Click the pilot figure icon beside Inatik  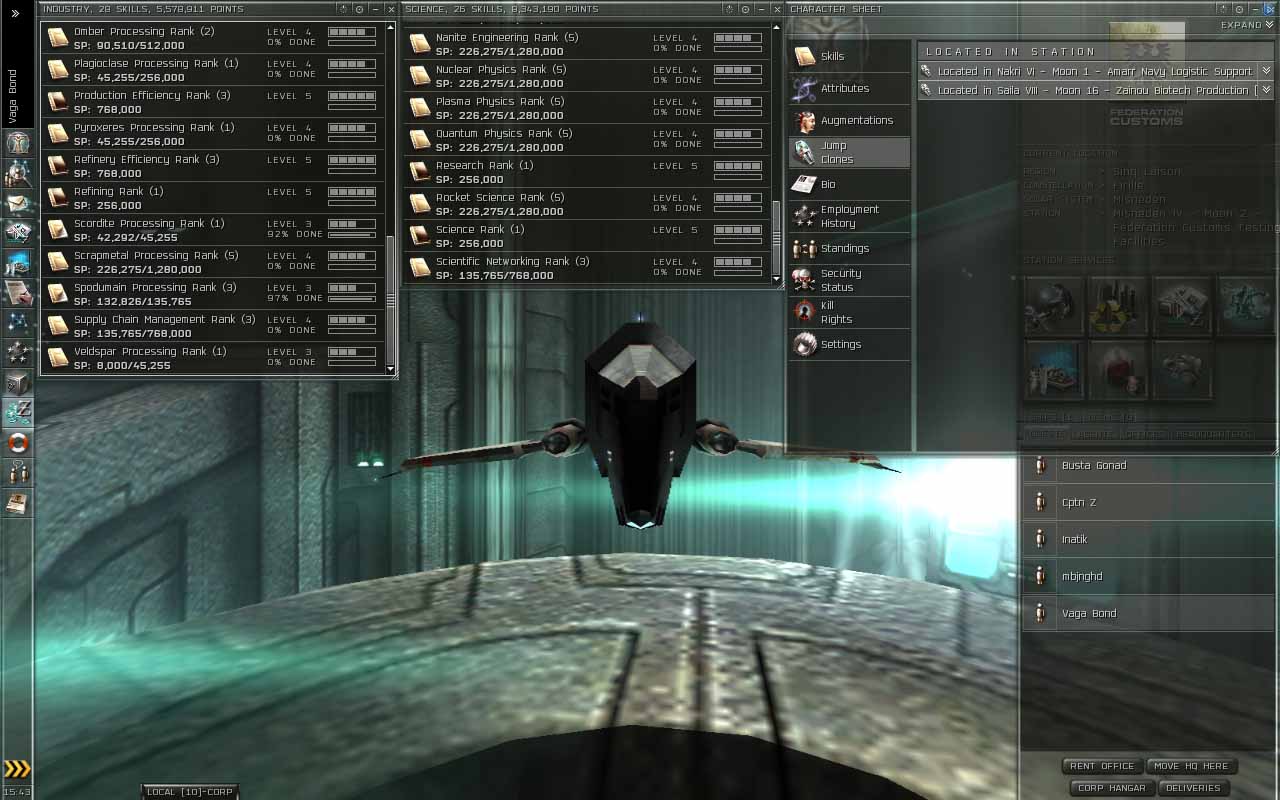click(1040, 540)
